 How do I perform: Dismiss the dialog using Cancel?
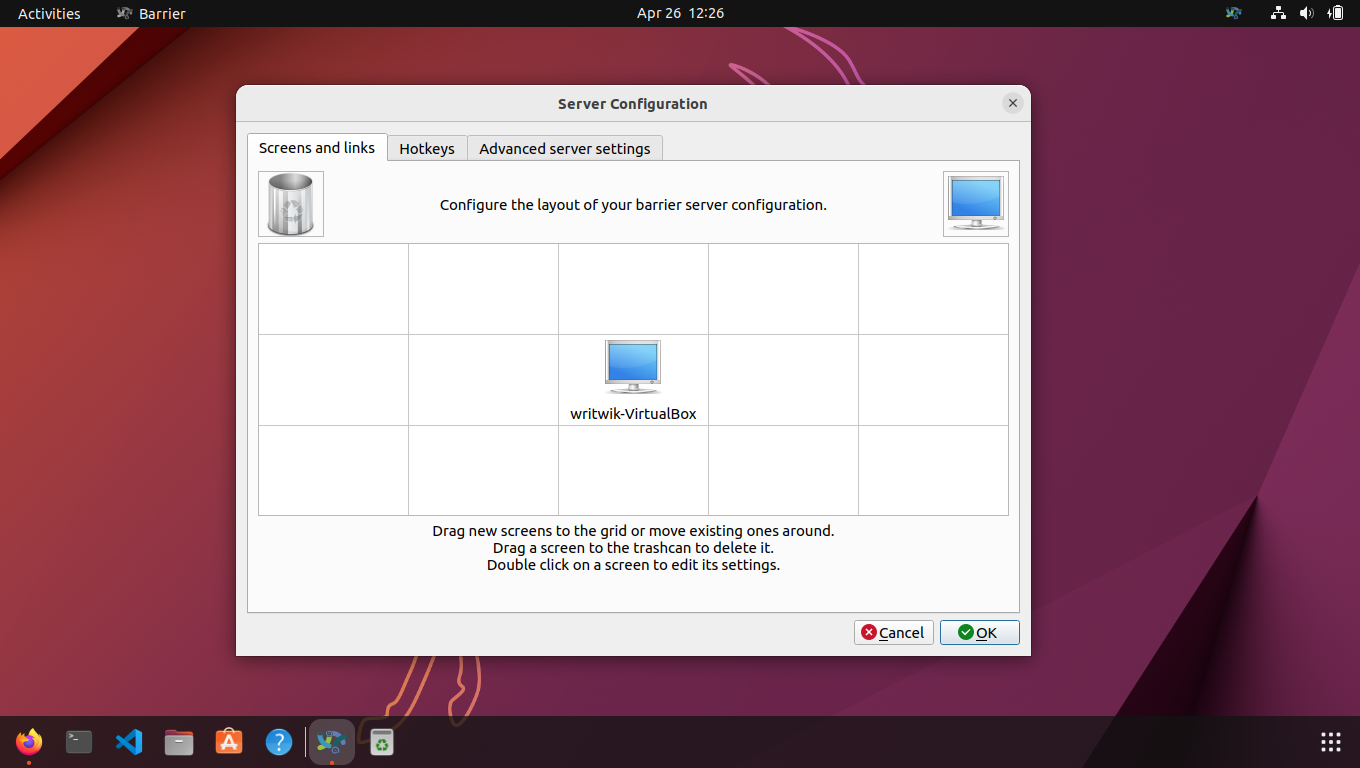tap(893, 632)
